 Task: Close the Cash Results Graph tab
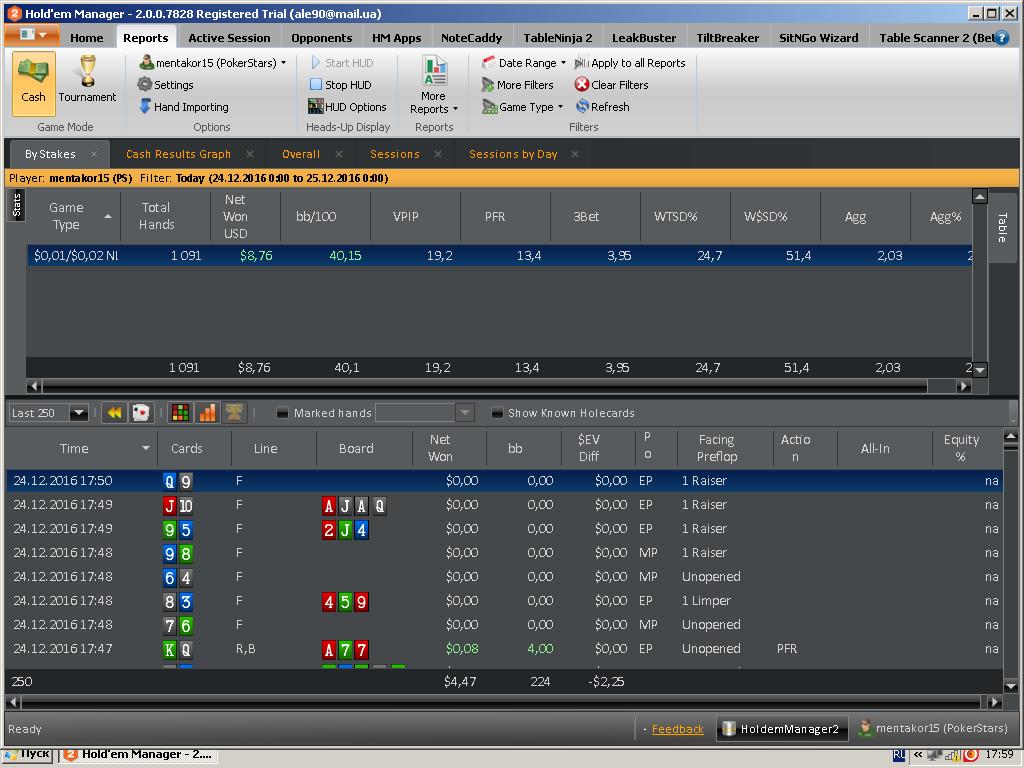pyautogui.click(x=249, y=154)
